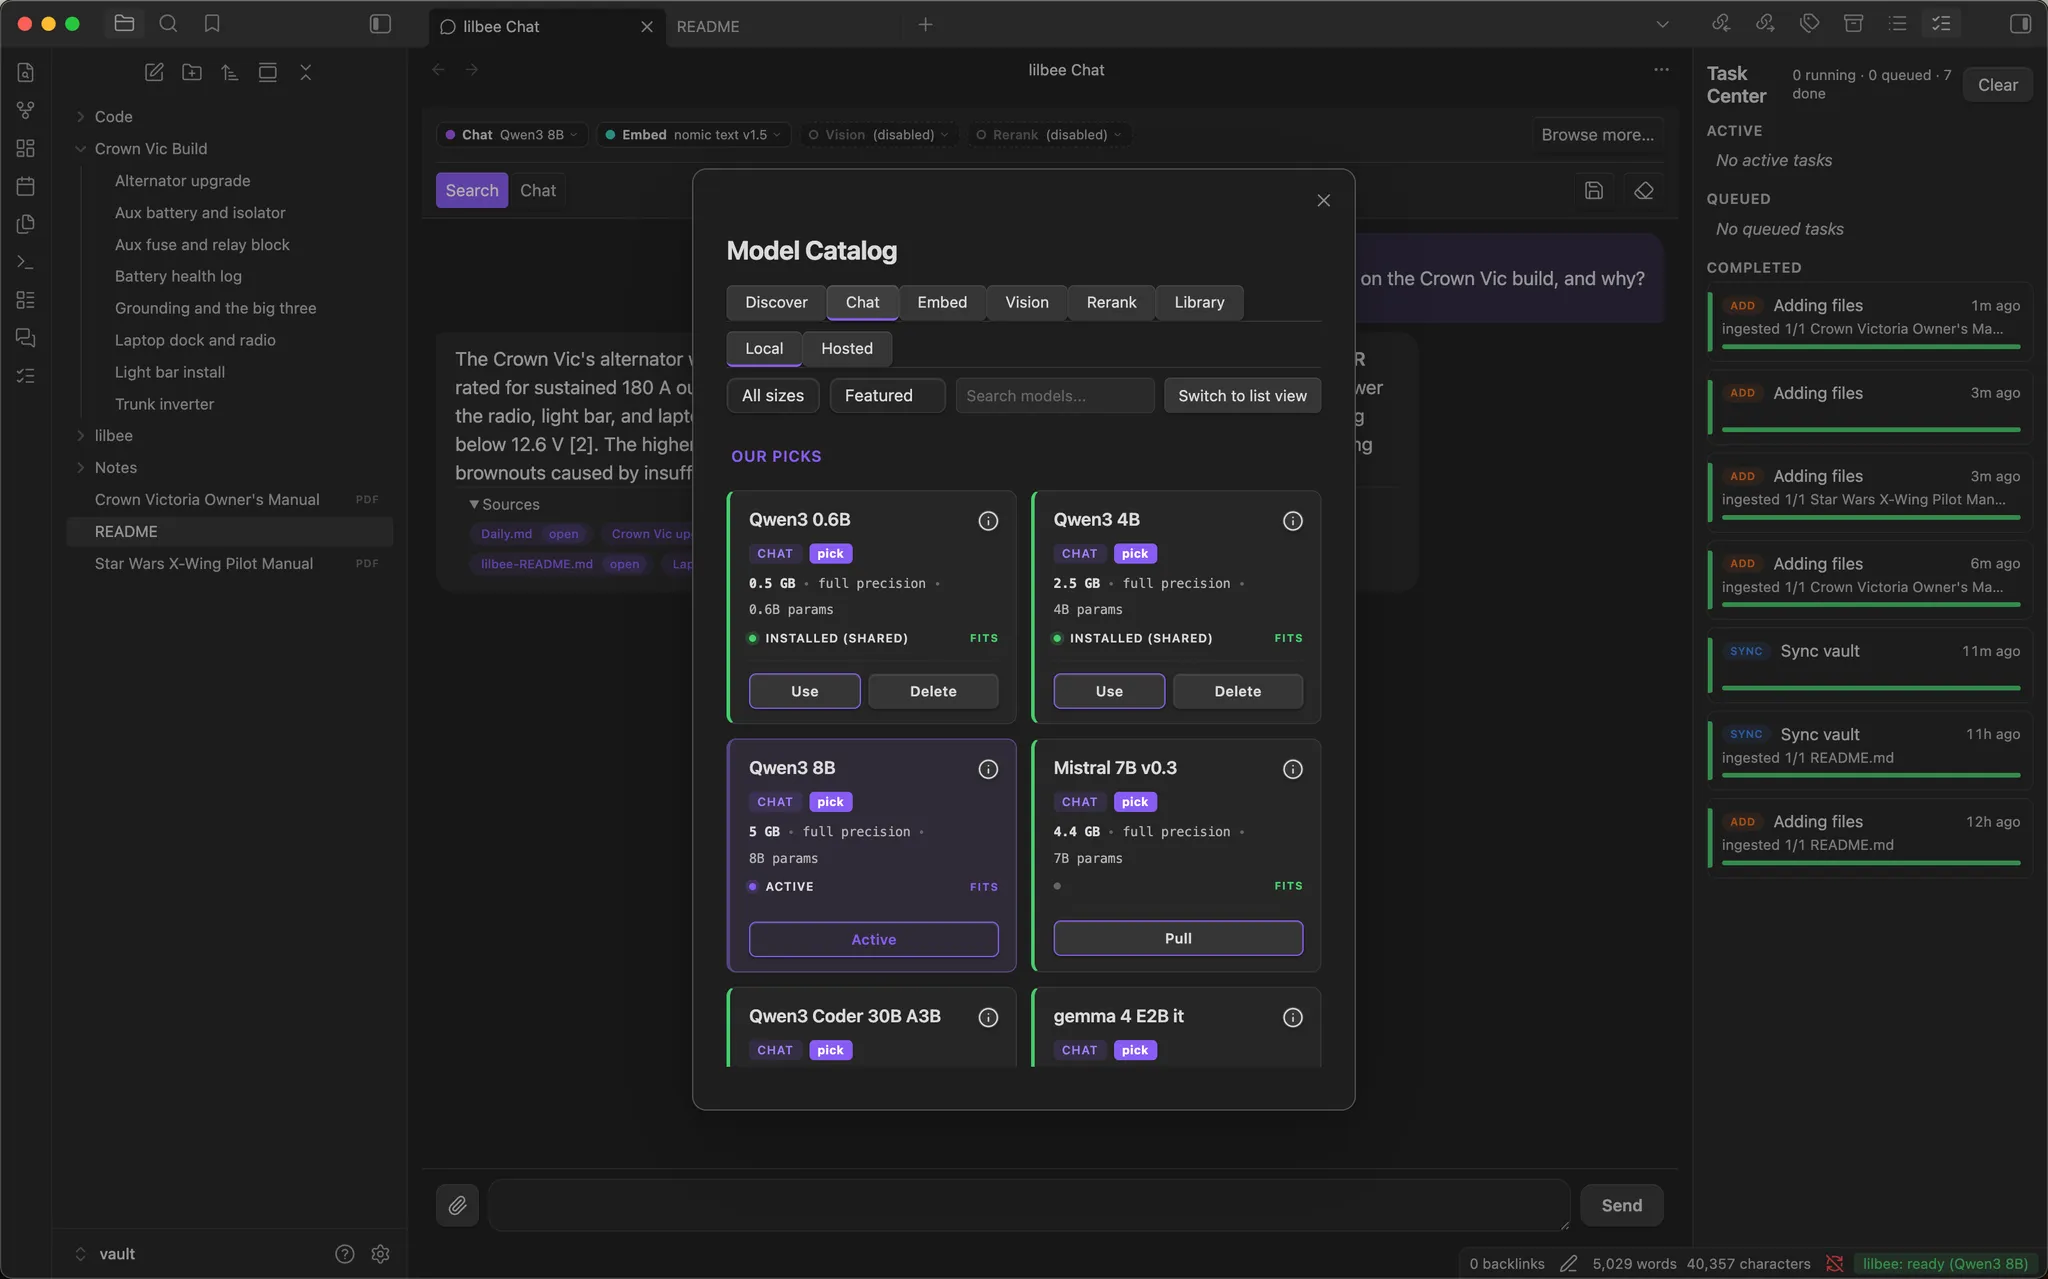Create a new folder icon
2048x1279 pixels.
tap(192, 72)
